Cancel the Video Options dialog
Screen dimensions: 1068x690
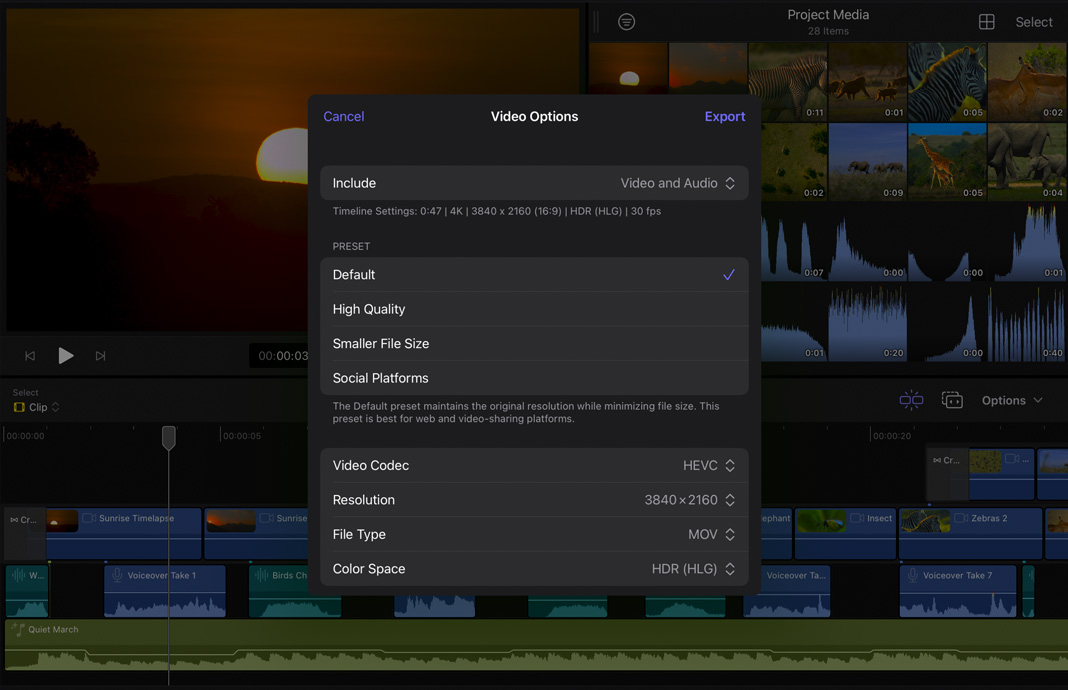pyautogui.click(x=343, y=116)
